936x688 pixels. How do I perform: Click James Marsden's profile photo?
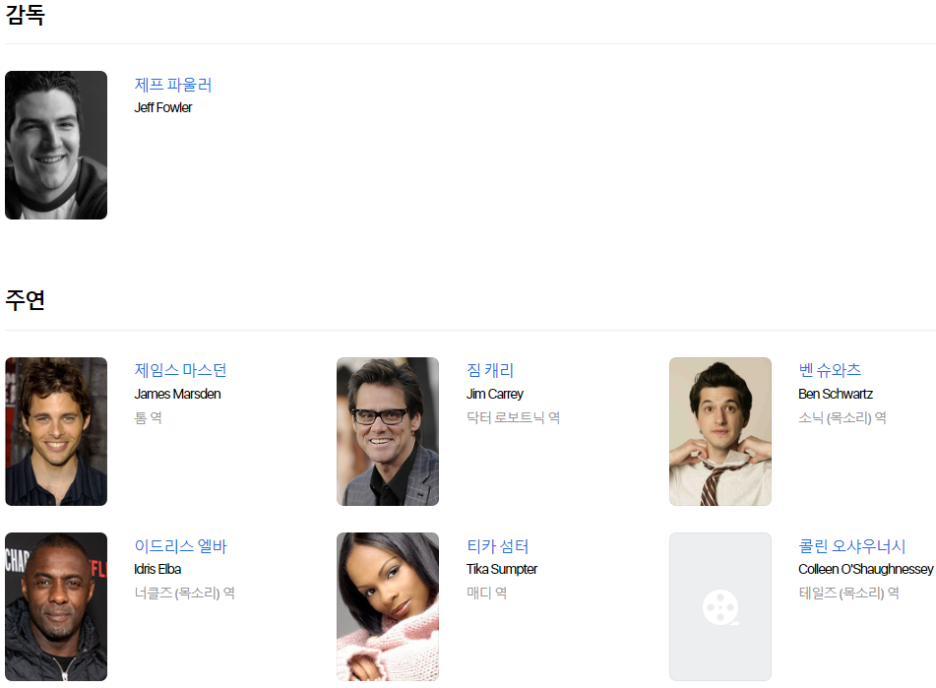coord(56,431)
